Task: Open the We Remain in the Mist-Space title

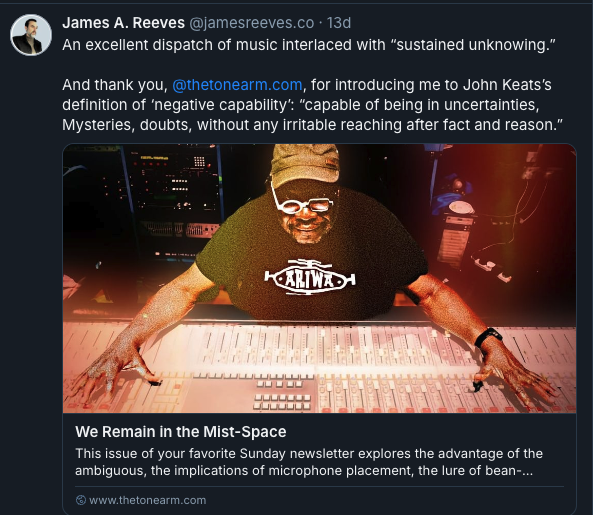Action: (180, 431)
